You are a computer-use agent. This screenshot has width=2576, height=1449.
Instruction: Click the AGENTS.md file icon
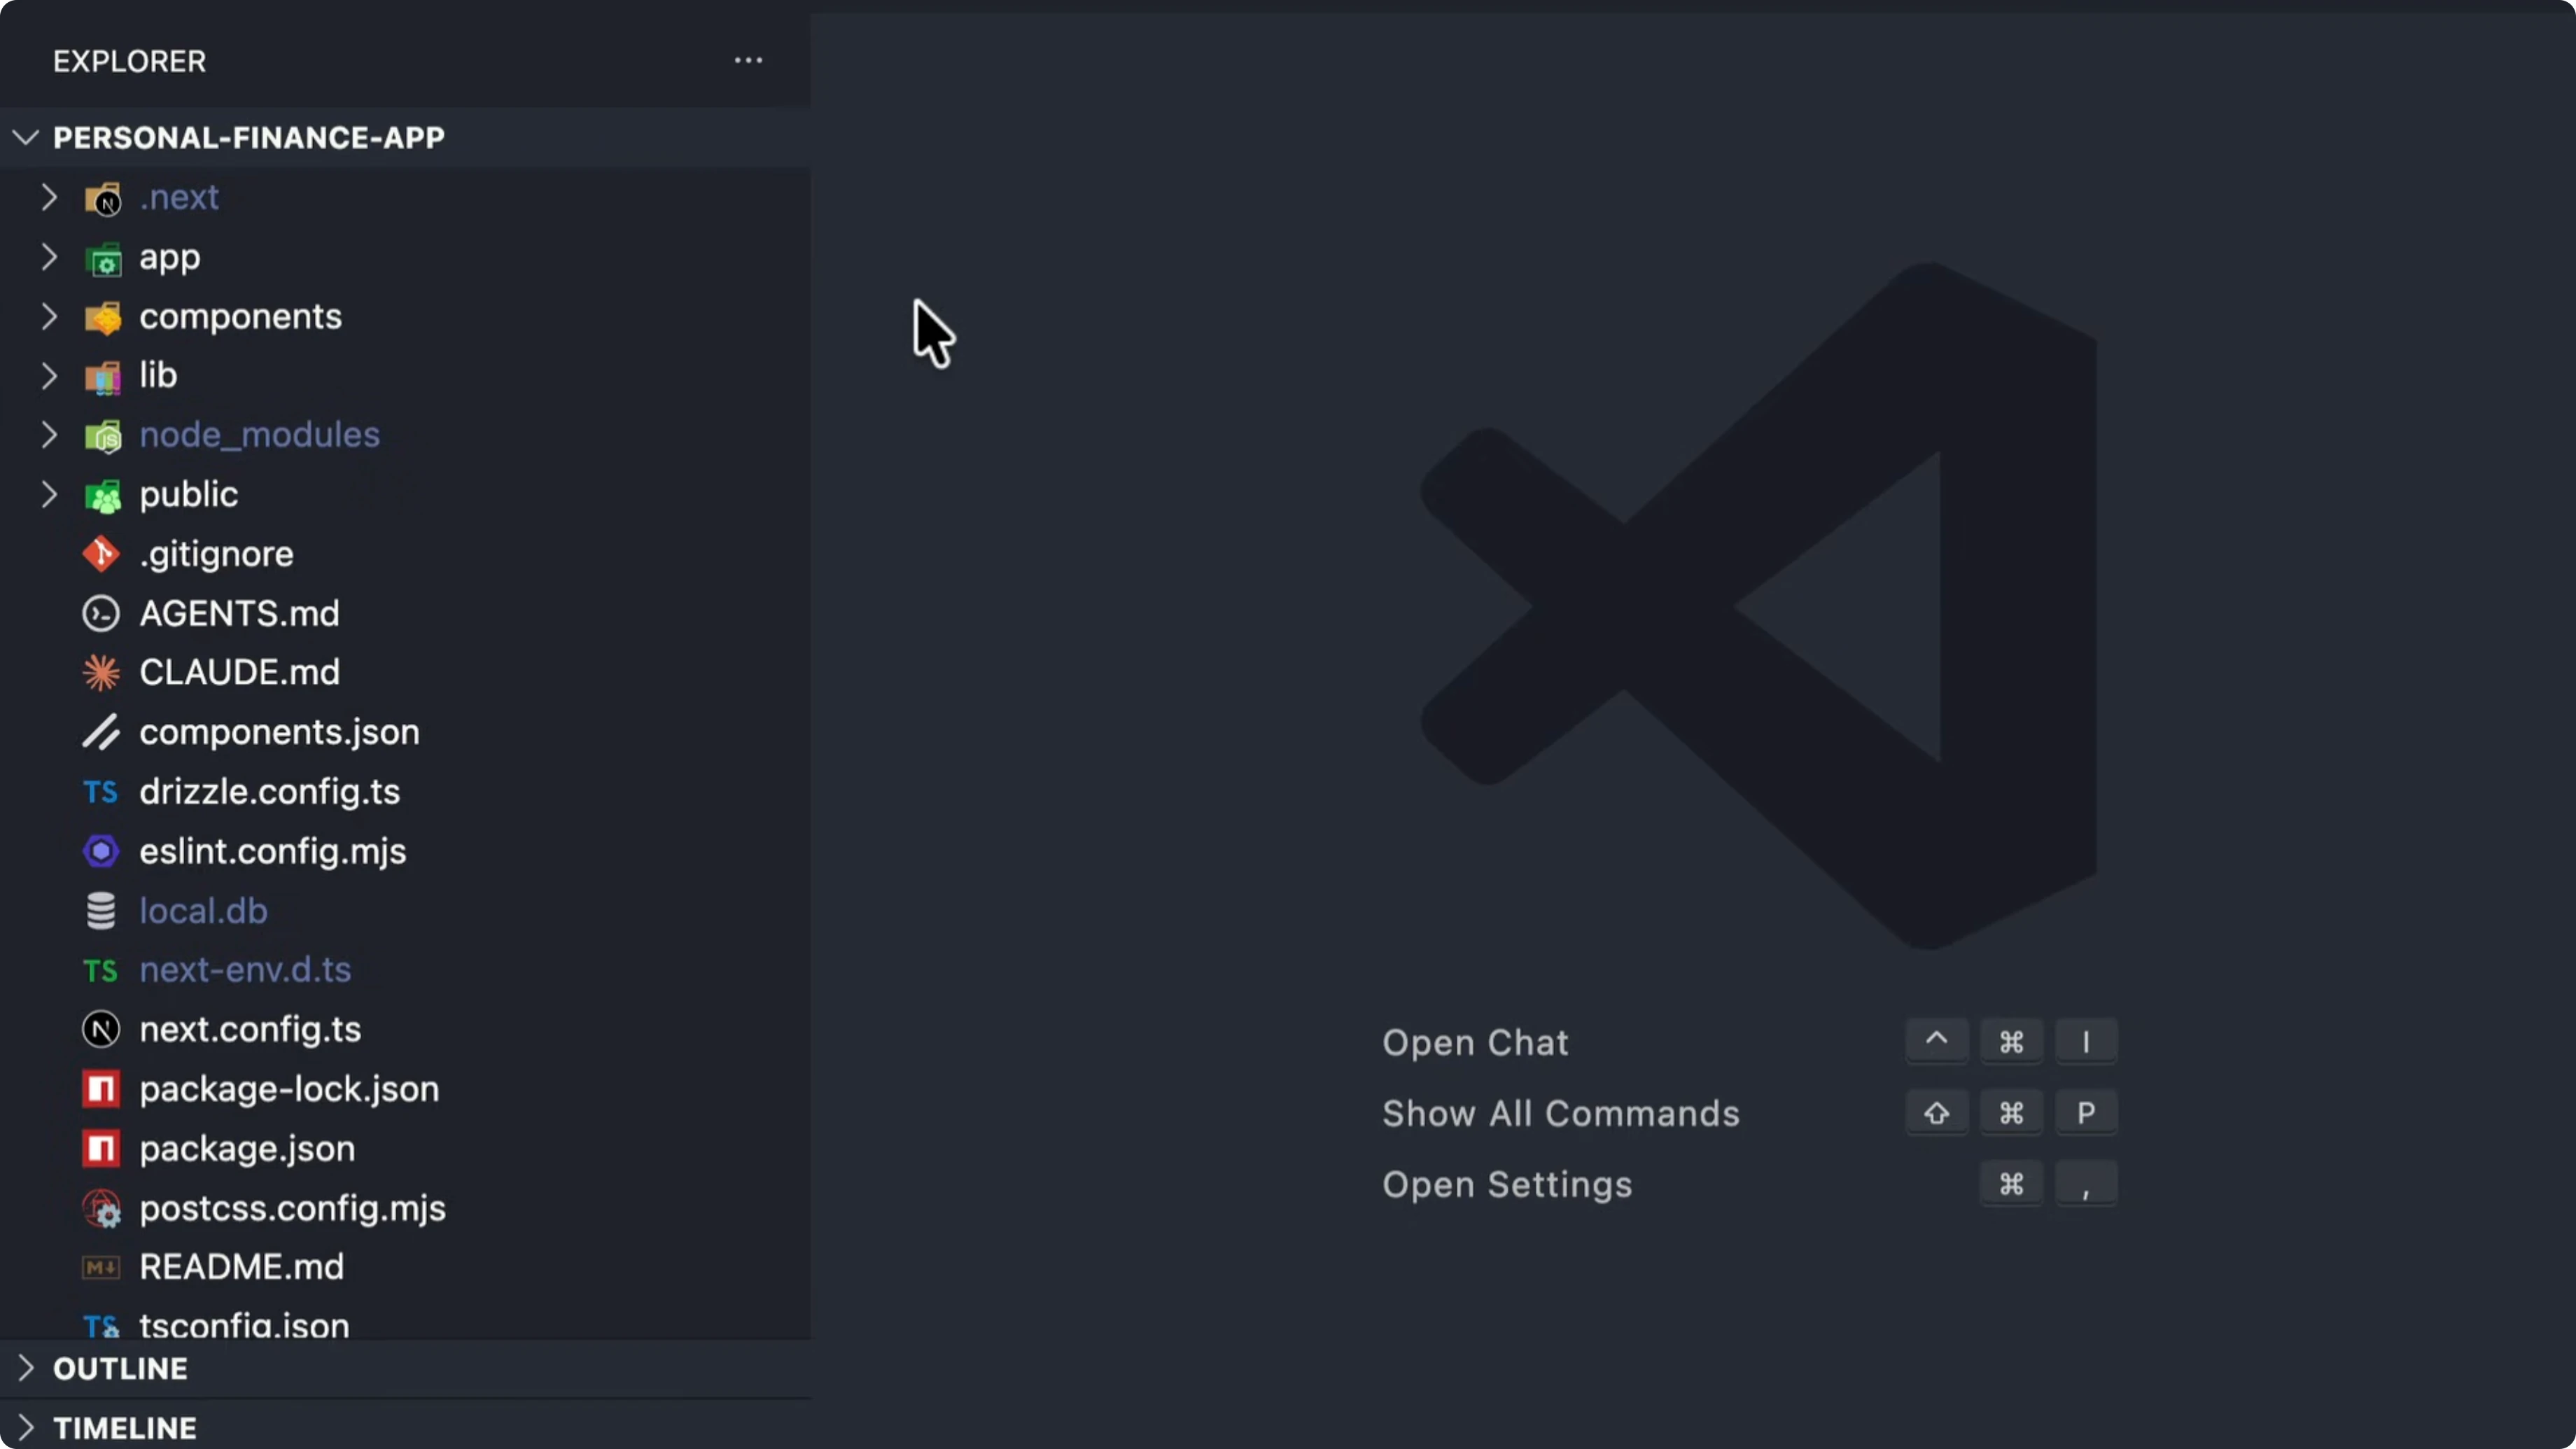point(101,614)
